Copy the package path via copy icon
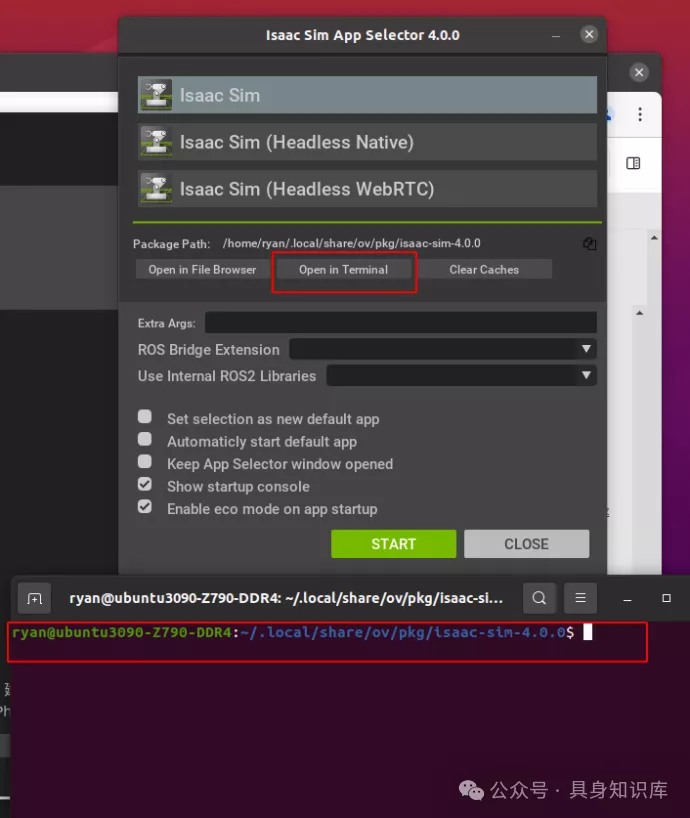The image size is (690, 818). click(589, 243)
